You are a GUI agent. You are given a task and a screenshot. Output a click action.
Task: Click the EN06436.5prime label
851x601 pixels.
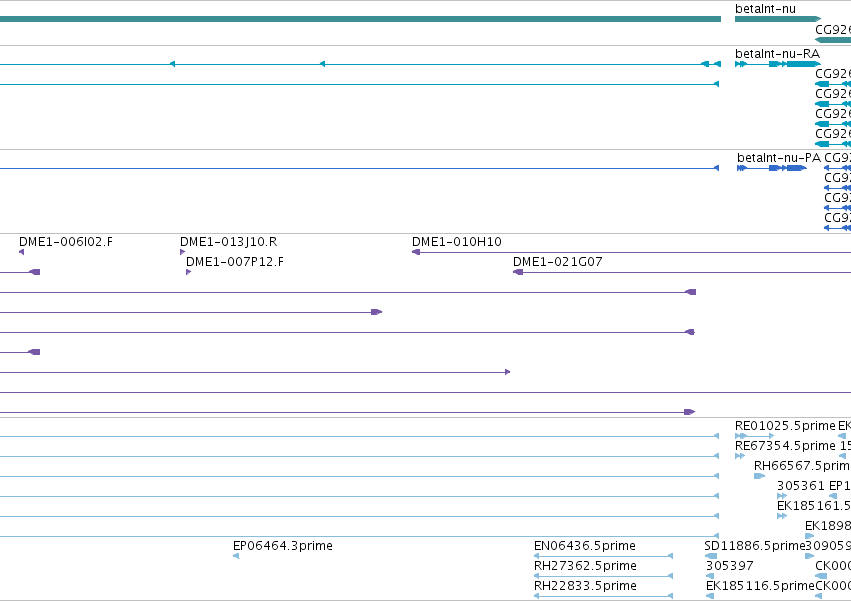click(585, 546)
